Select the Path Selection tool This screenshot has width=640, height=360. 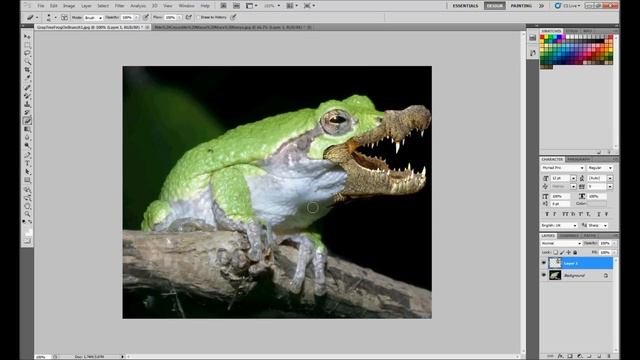(27, 171)
